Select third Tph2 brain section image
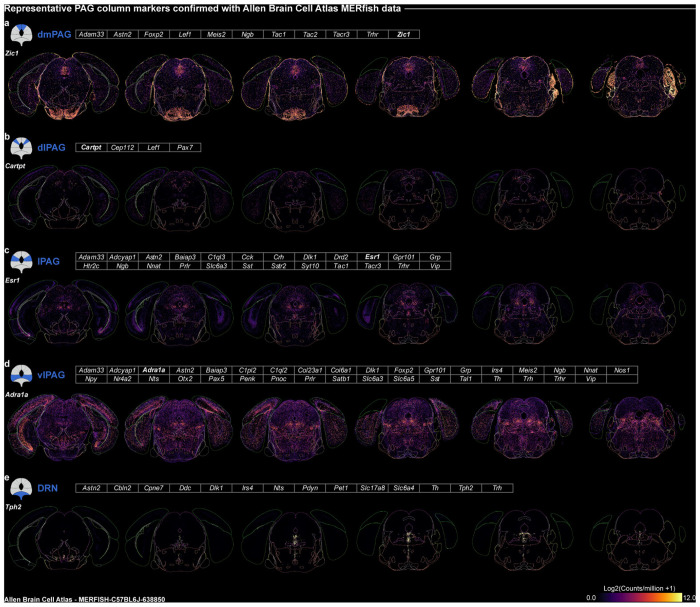This screenshot has height=607, width=700. 292,540
